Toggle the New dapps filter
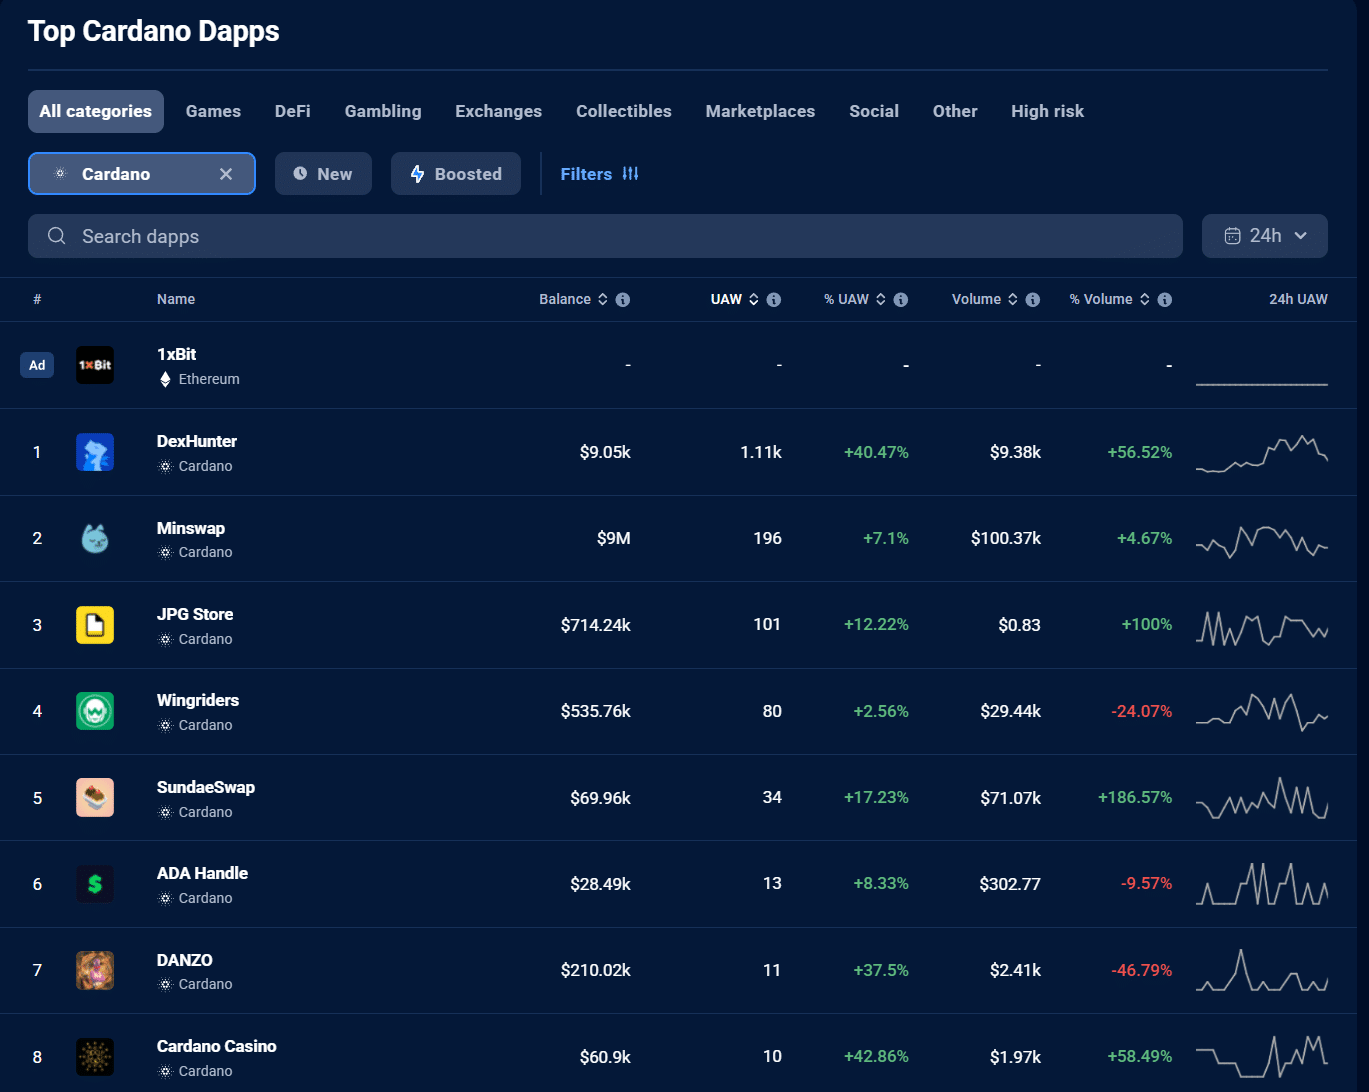 [323, 174]
